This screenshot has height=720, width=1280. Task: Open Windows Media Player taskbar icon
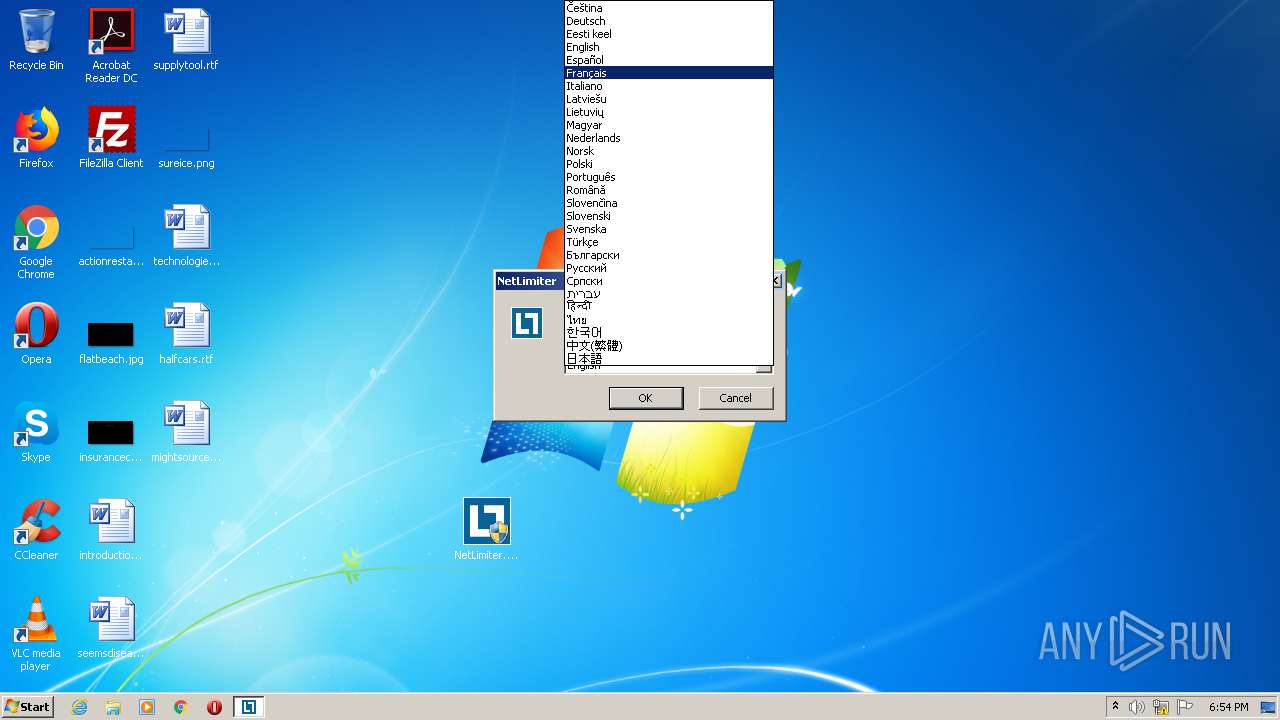(x=147, y=707)
